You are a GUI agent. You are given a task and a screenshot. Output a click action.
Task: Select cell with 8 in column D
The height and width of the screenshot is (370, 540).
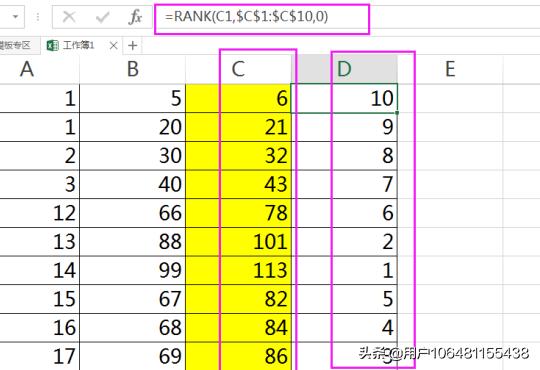(344, 155)
